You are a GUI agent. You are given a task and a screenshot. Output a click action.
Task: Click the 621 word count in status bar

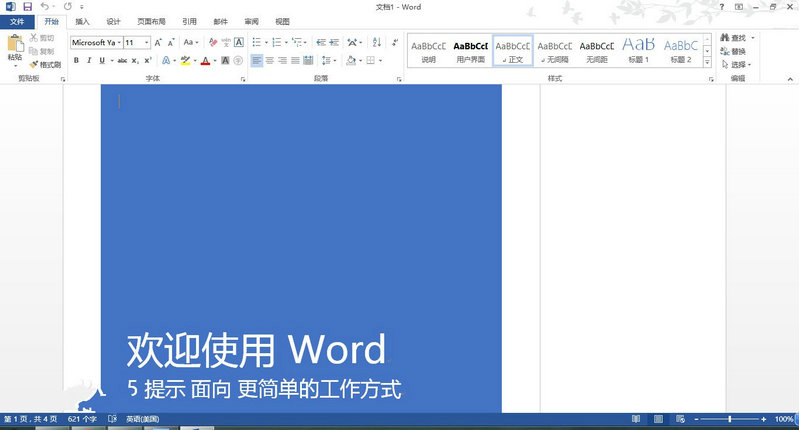81,418
